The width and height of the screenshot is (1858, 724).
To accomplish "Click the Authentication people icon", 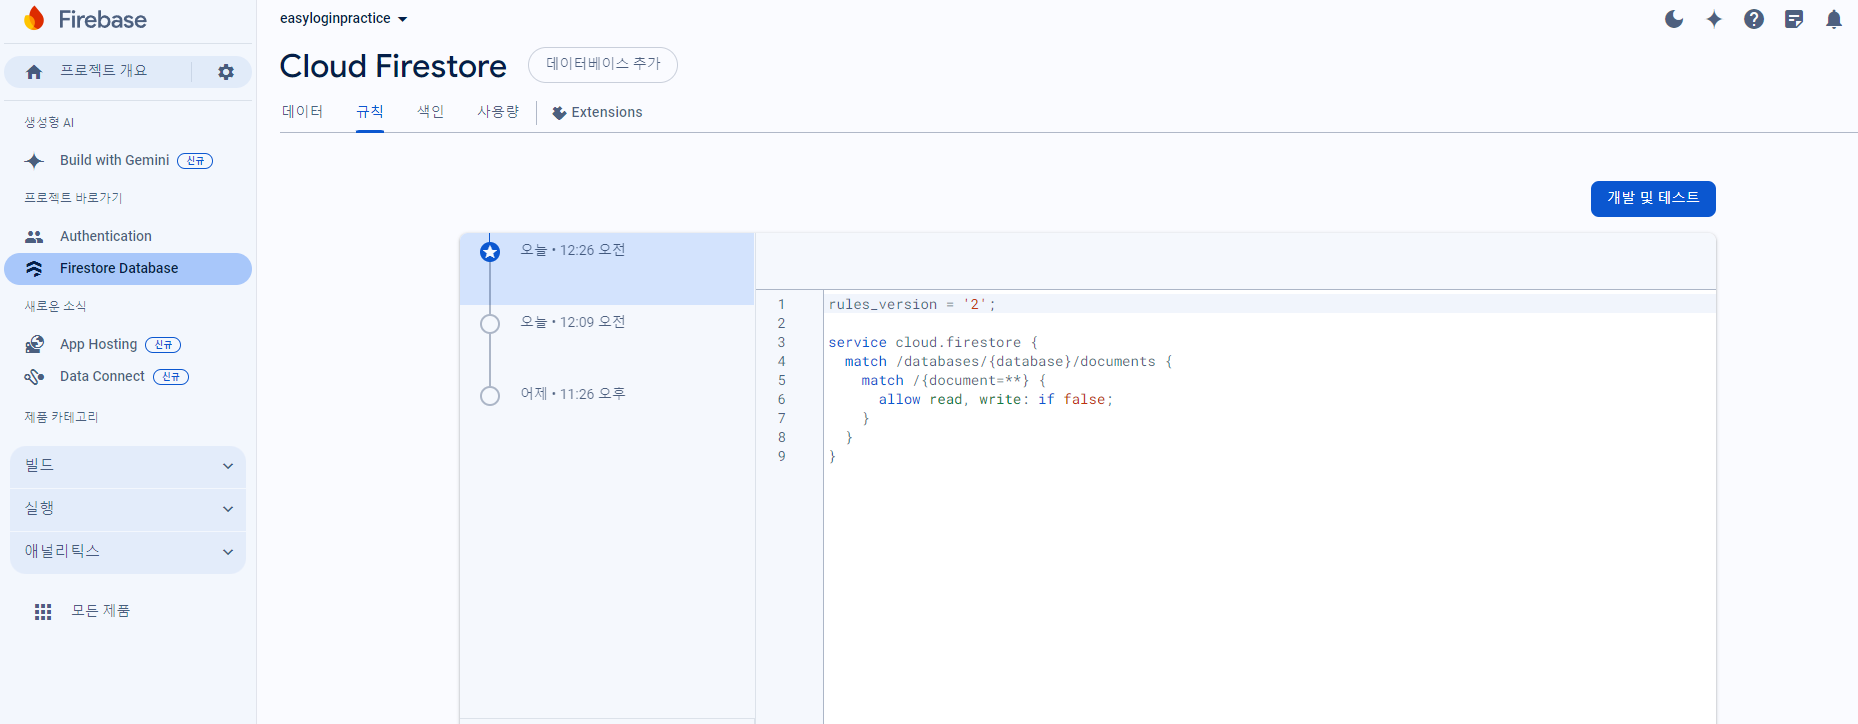I will pos(34,237).
